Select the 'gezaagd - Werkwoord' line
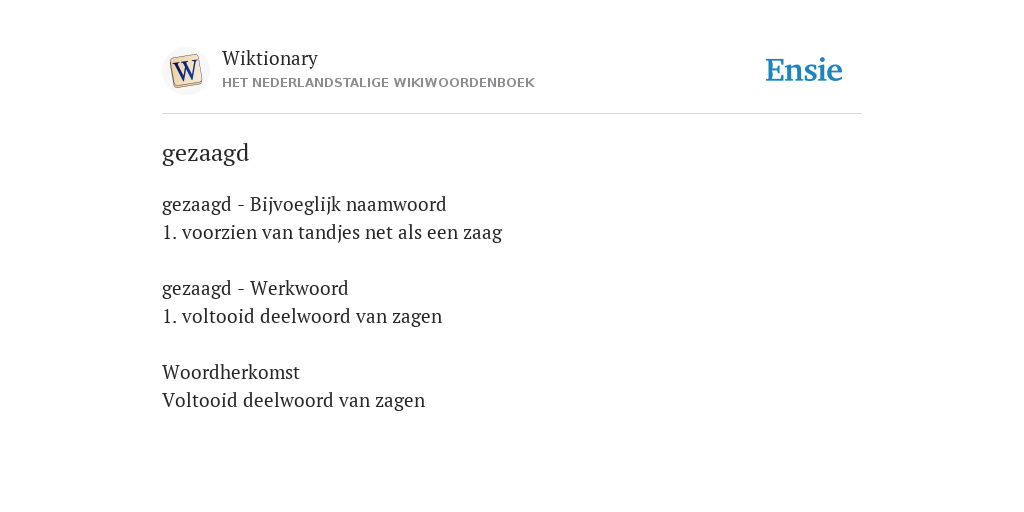The height and width of the screenshot is (512, 1024). (x=255, y=289)
